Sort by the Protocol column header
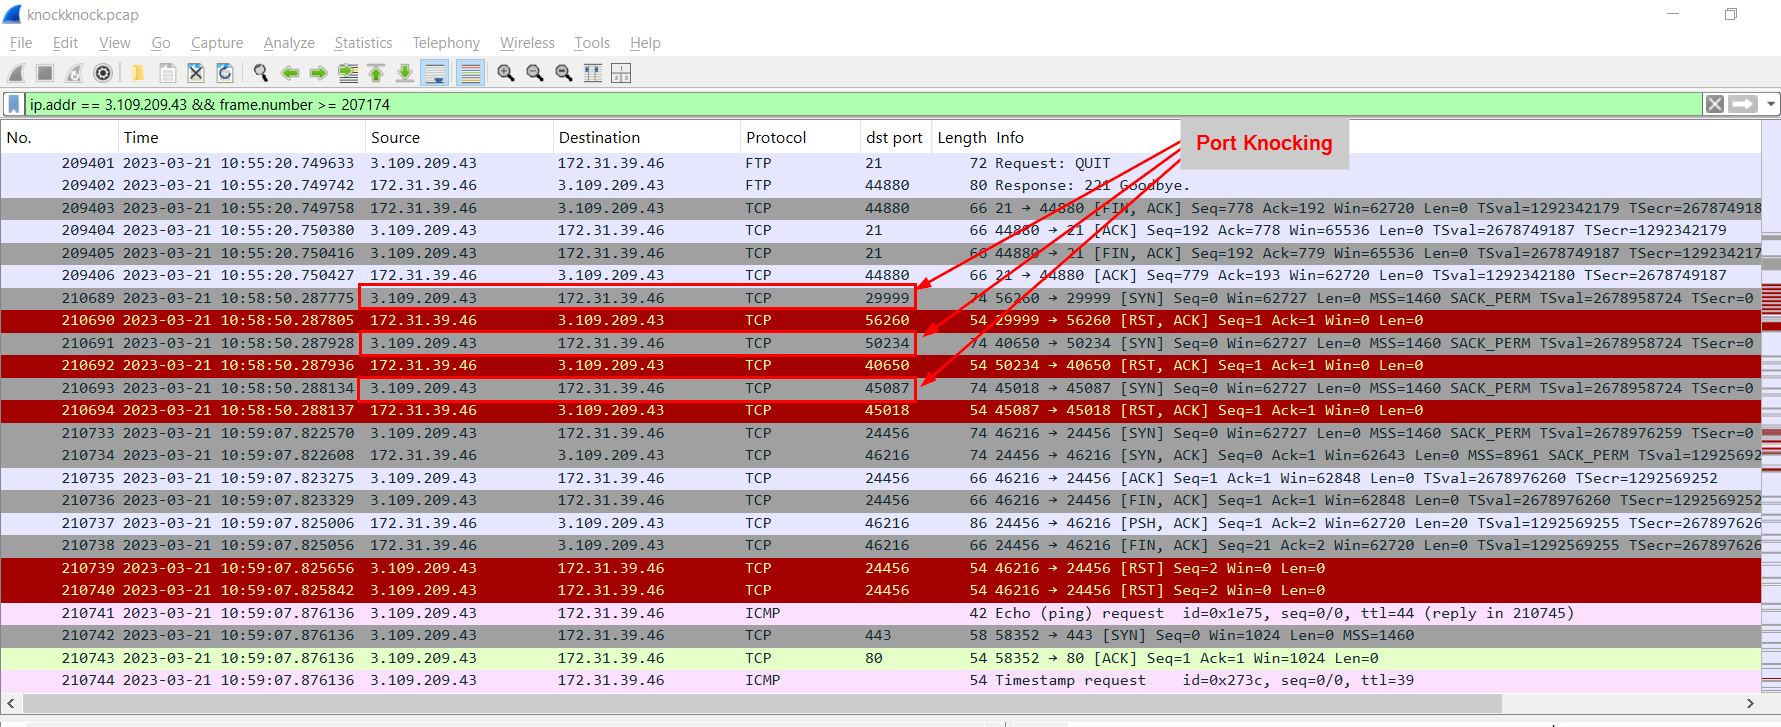1781x727 pixels. (x=775, y=138)
